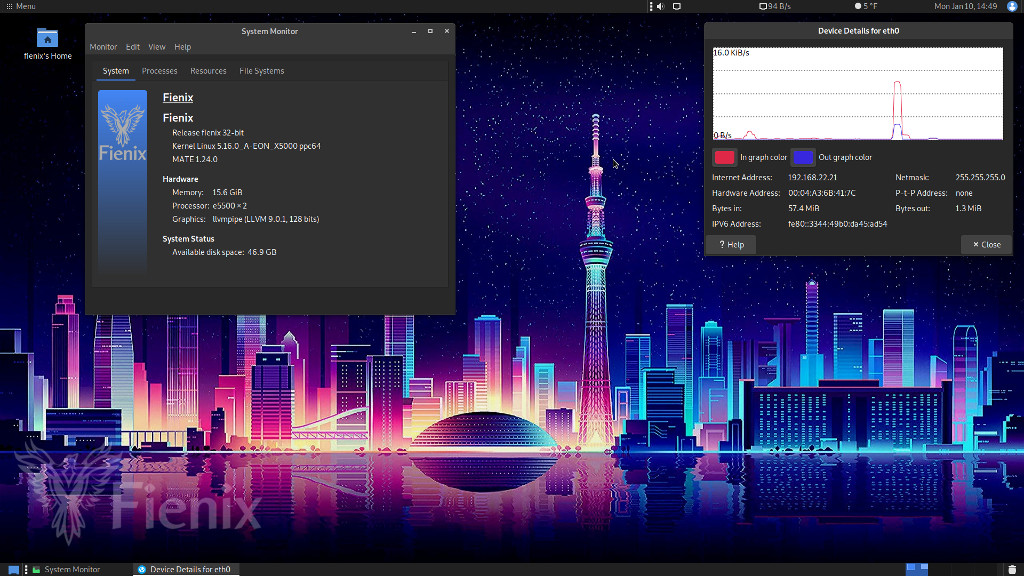Click the Fienix hostname link in System tab
Viewport: 1024px width, 576px height.
(178, 97)
